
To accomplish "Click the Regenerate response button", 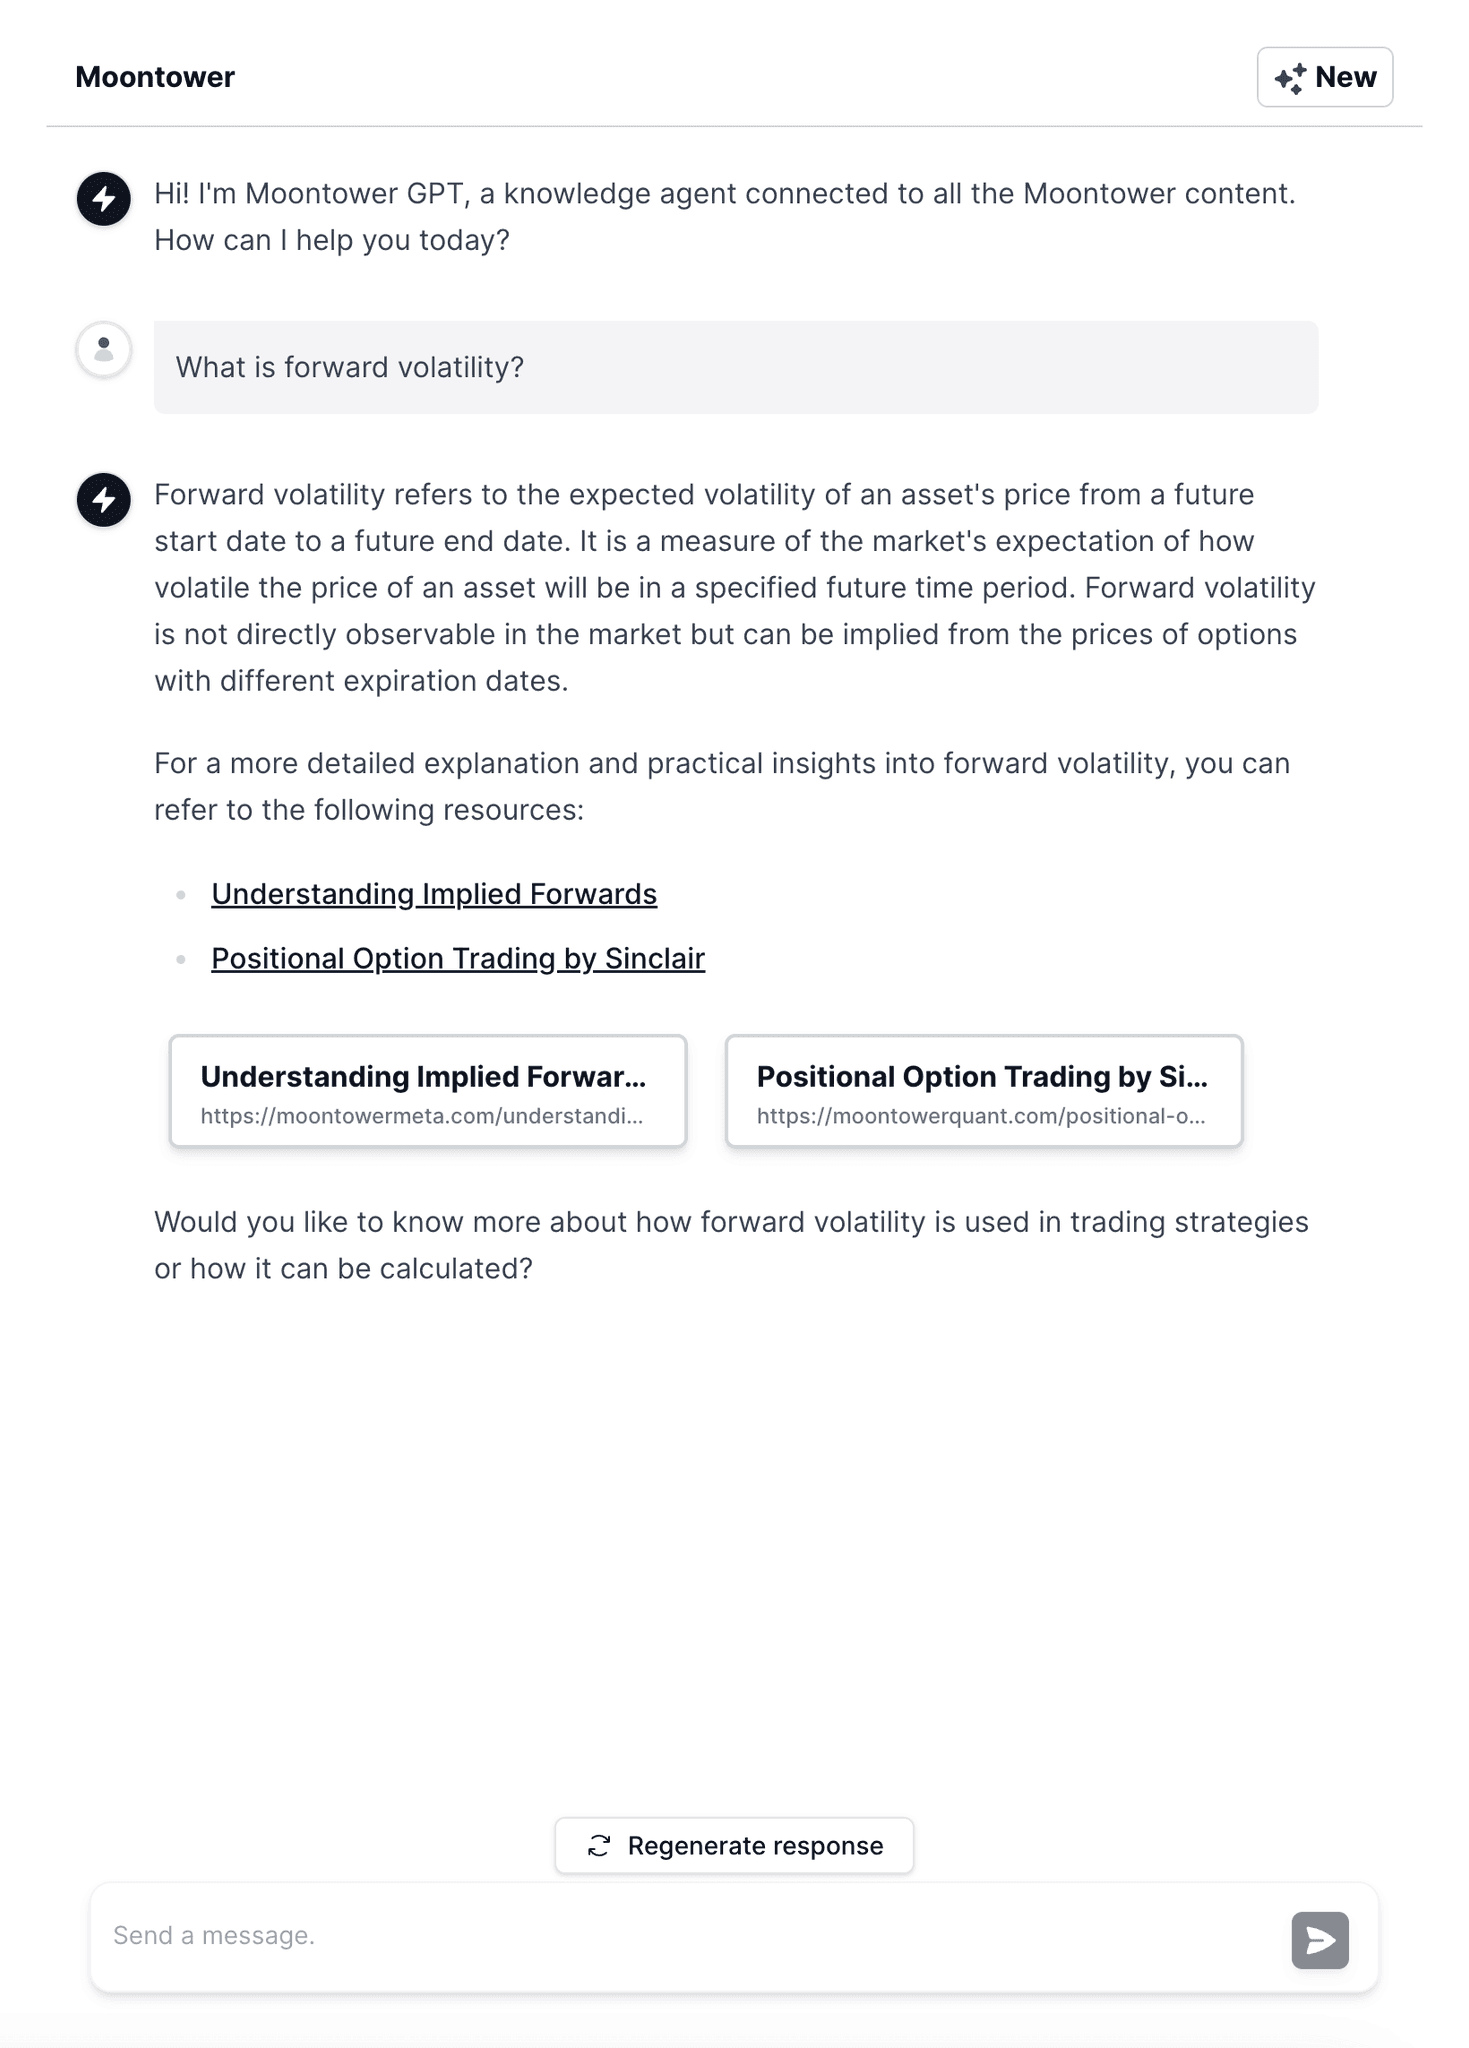I will (x=733, y=1845).
